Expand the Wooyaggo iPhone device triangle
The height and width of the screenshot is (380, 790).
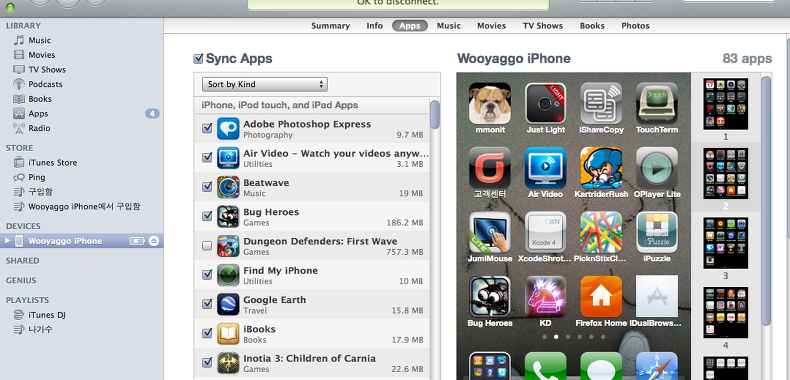tap(8, 241)
